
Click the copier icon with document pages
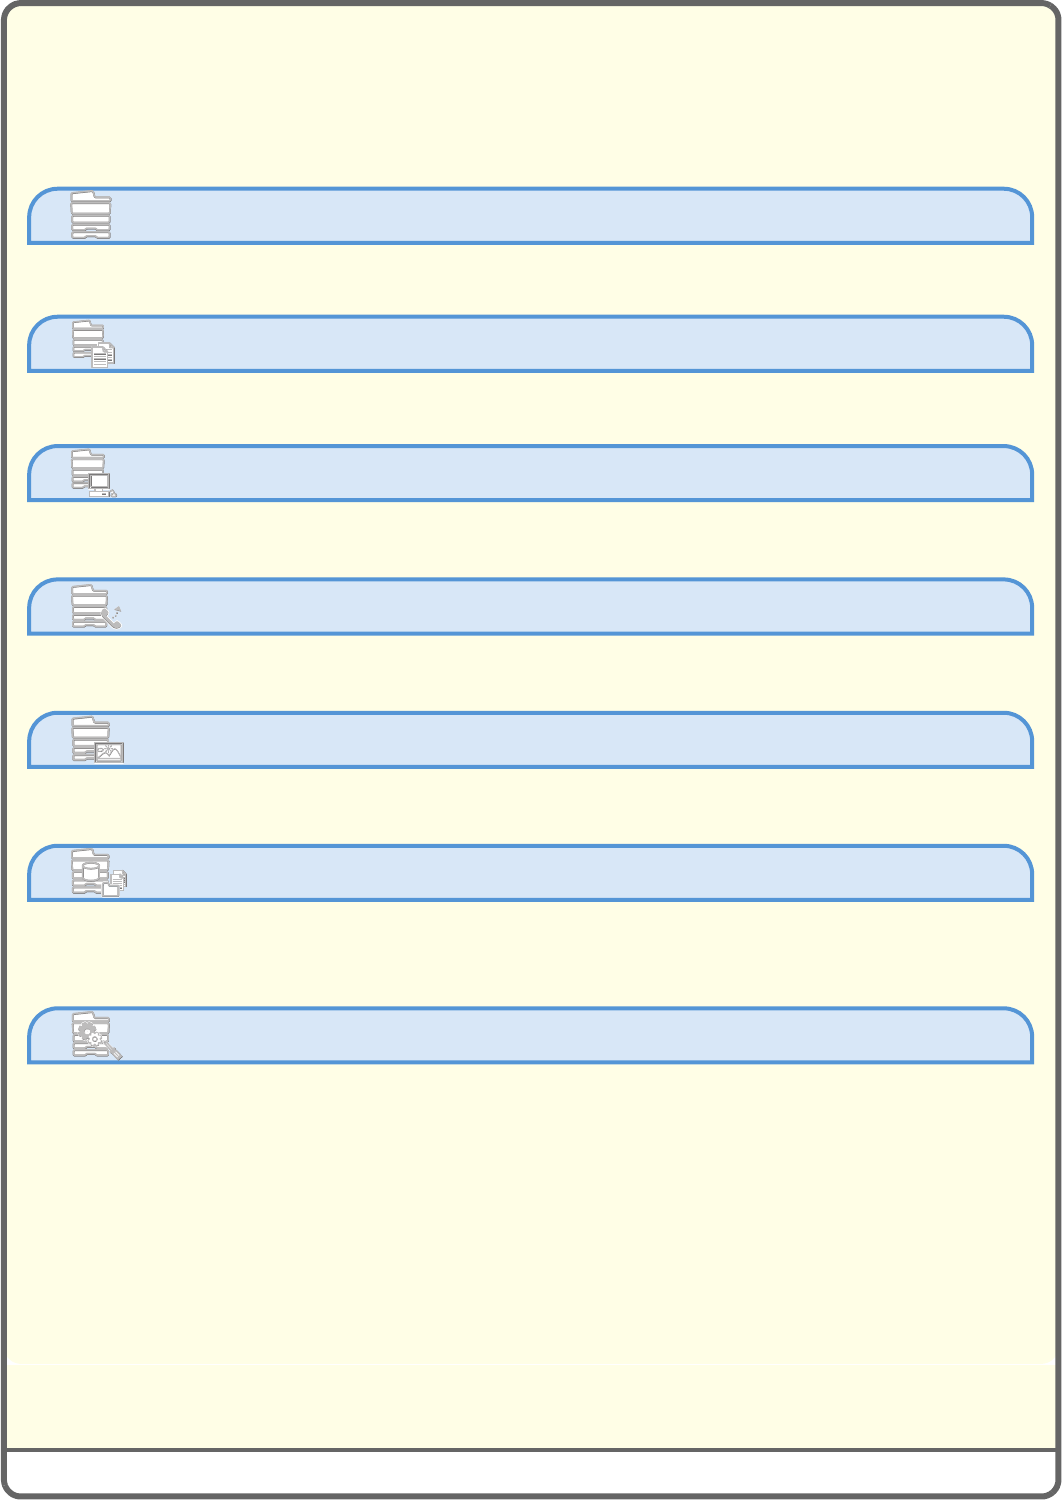[94, 345]
